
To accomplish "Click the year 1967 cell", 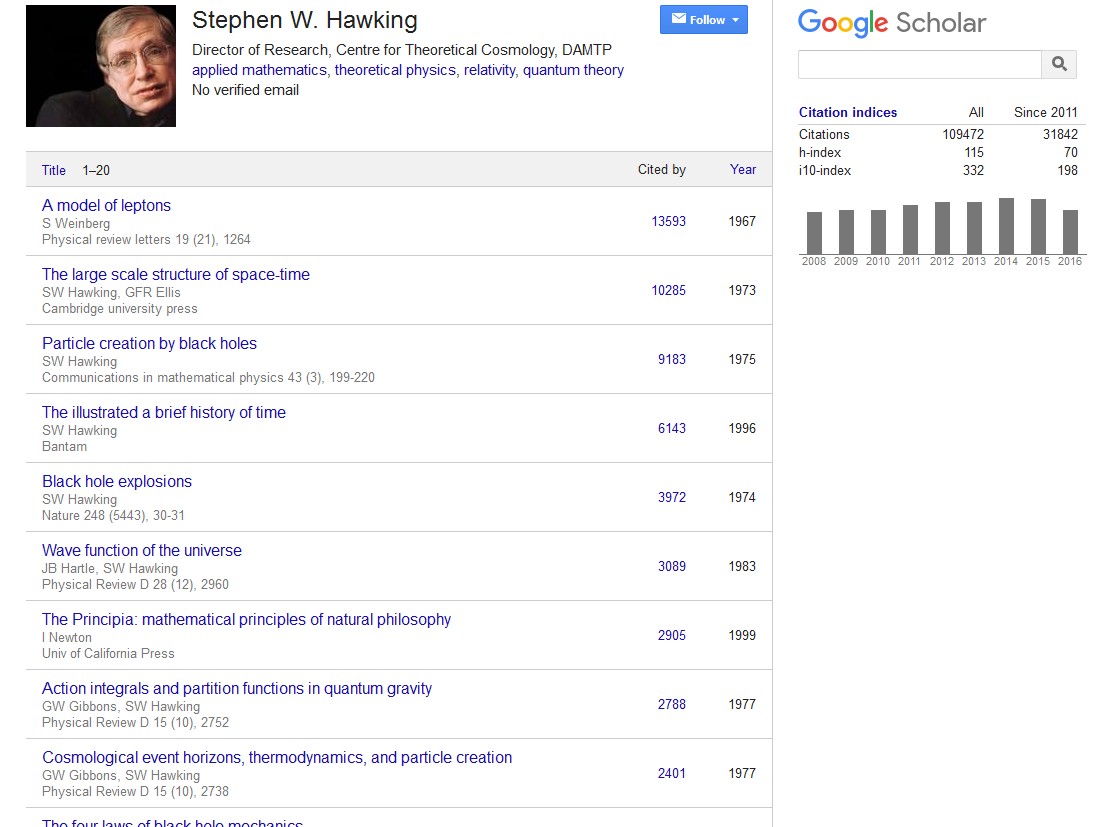I will click(x=742, y=221).
